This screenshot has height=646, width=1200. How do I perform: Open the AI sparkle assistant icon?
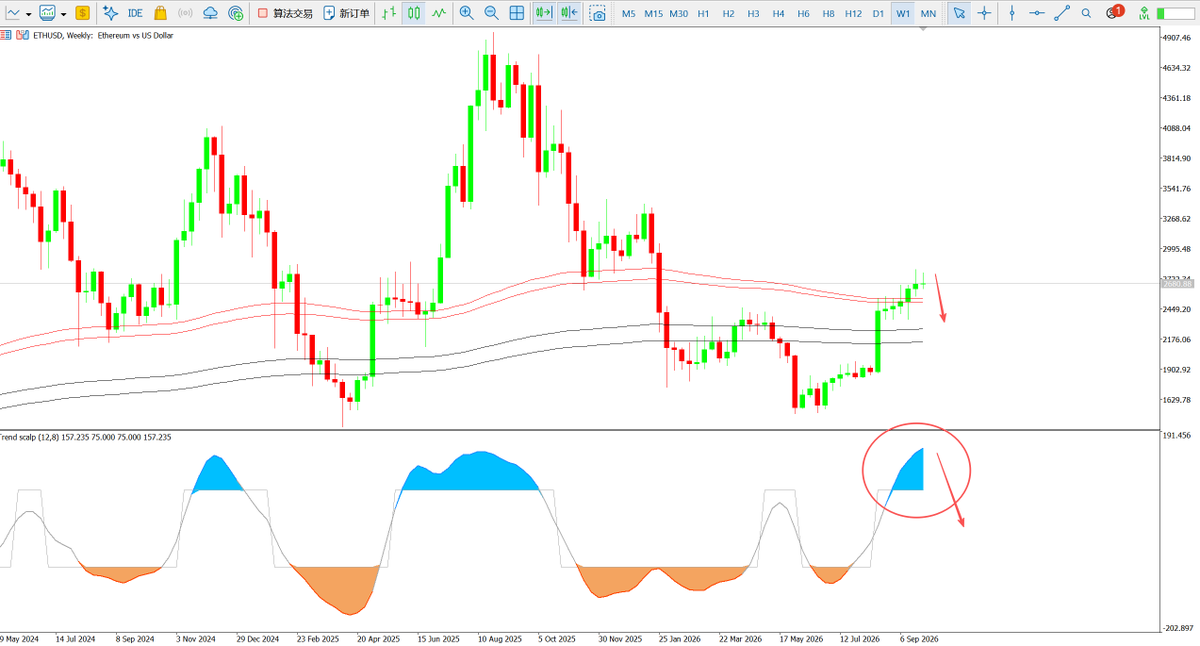coord(110,13)
